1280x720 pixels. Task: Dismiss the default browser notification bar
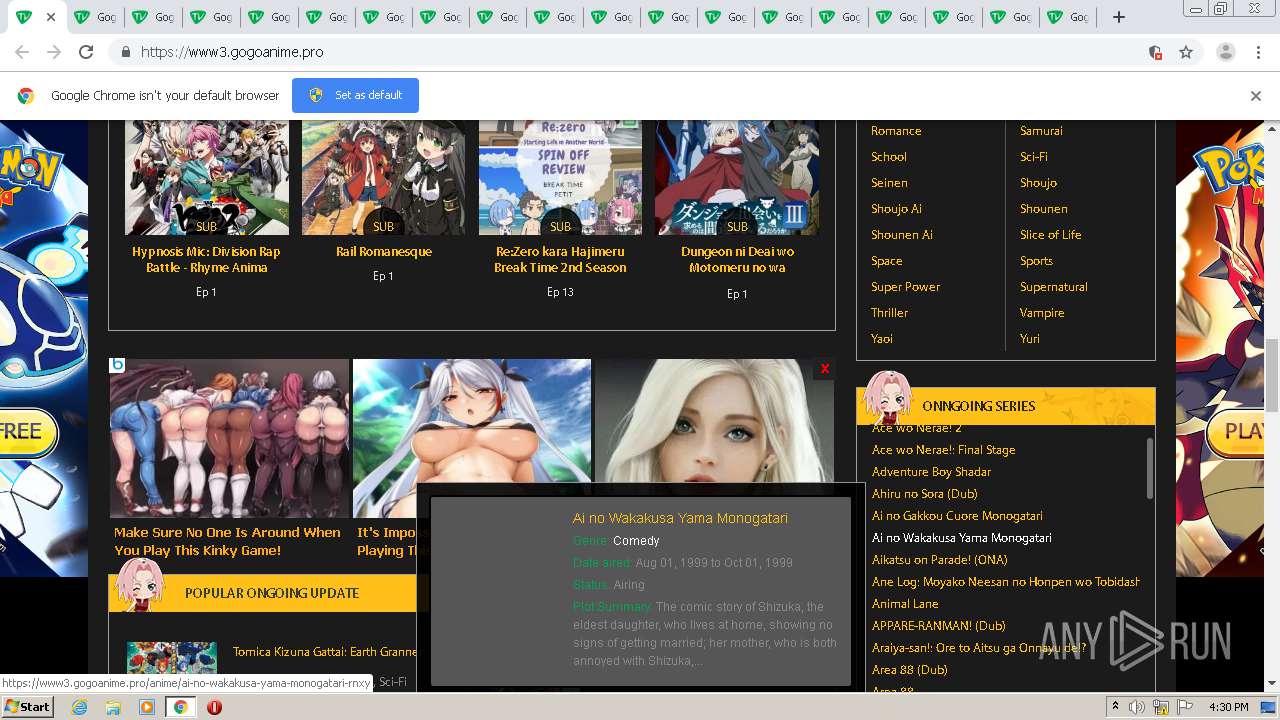tap(1256, 96)
